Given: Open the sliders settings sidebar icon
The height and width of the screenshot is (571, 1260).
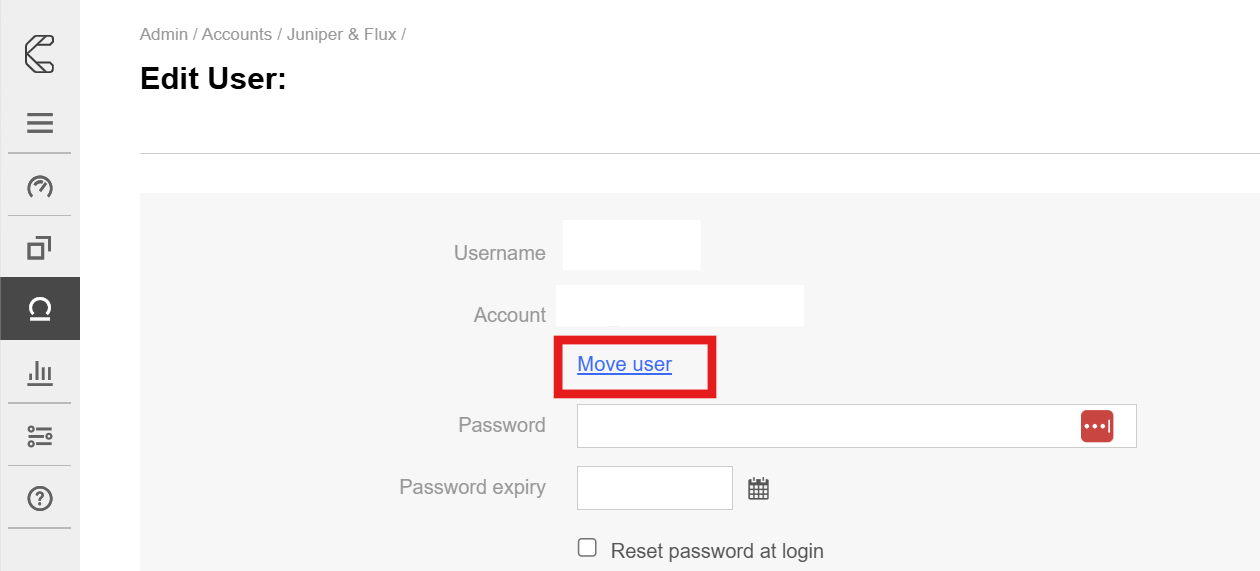Looking at the screenshot, I should [x=40, y=436].
